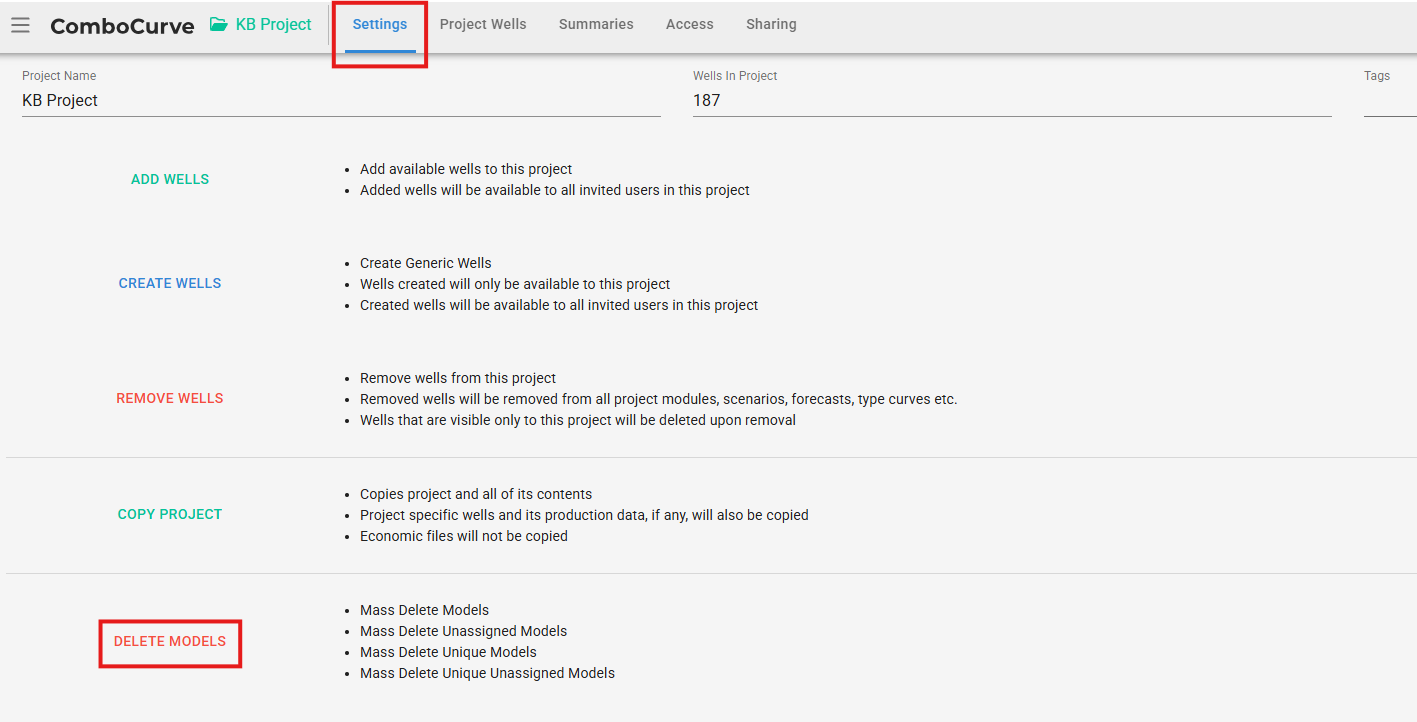Go to the Access tab
This screenshot has height=722, width=1417.
click(x=690, y=24)
